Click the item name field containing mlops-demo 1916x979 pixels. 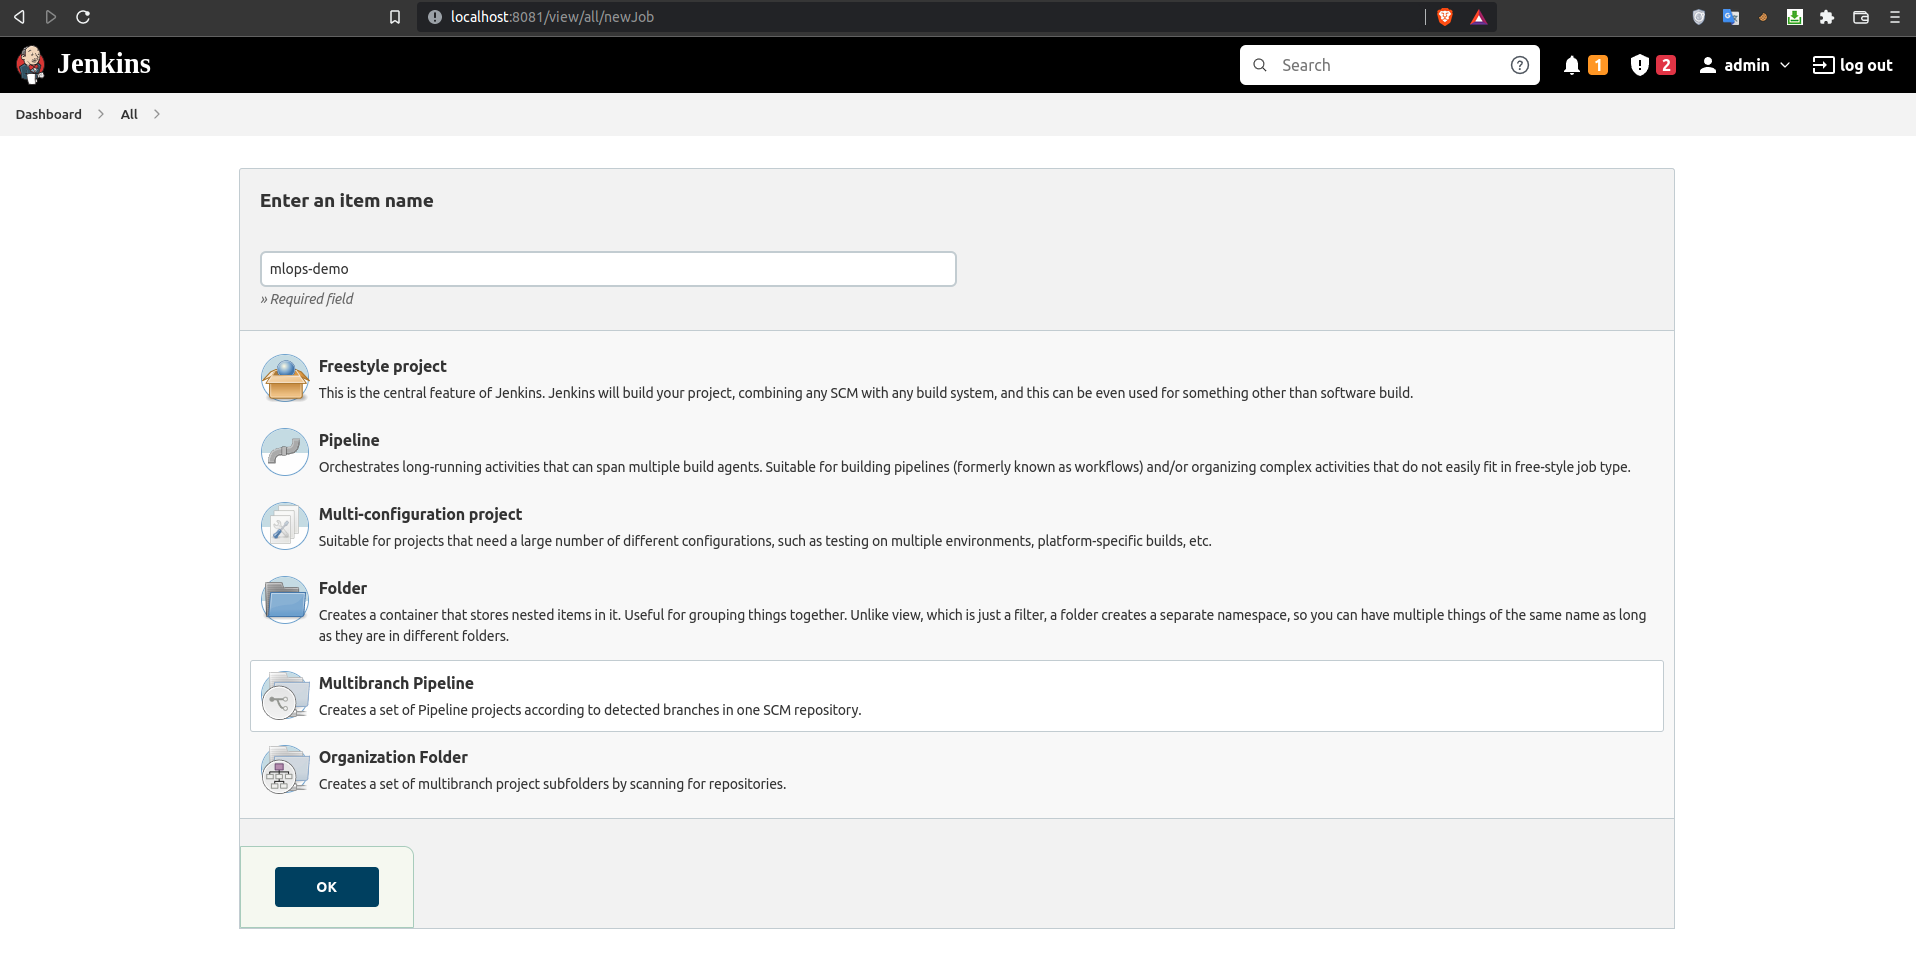608,269
